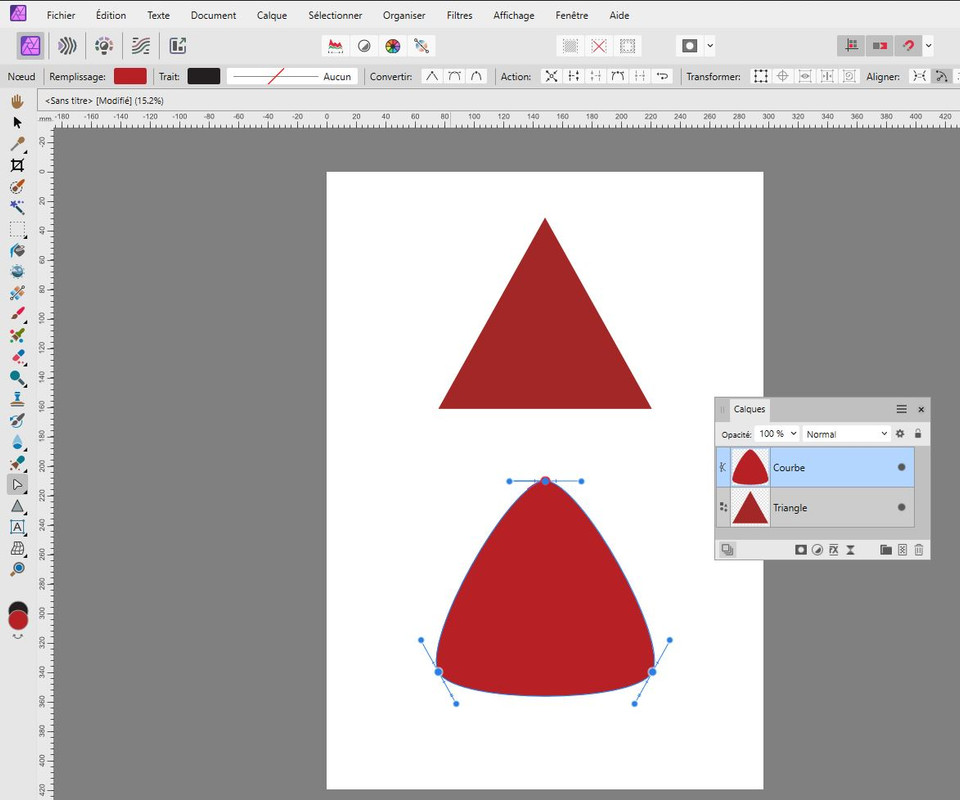Select the Hand view tool
This screenshot has width=960, height=800.
pyautogui.click(x=17, y=101)
